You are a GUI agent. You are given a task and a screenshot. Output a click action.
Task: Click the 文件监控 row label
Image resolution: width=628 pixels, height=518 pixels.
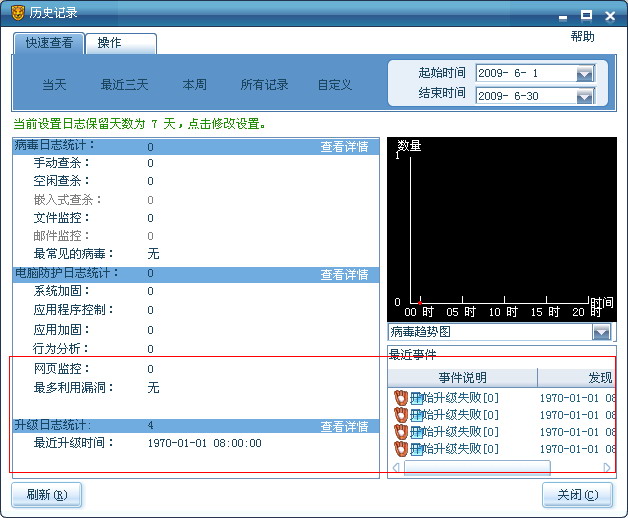[x=61, y=218]
